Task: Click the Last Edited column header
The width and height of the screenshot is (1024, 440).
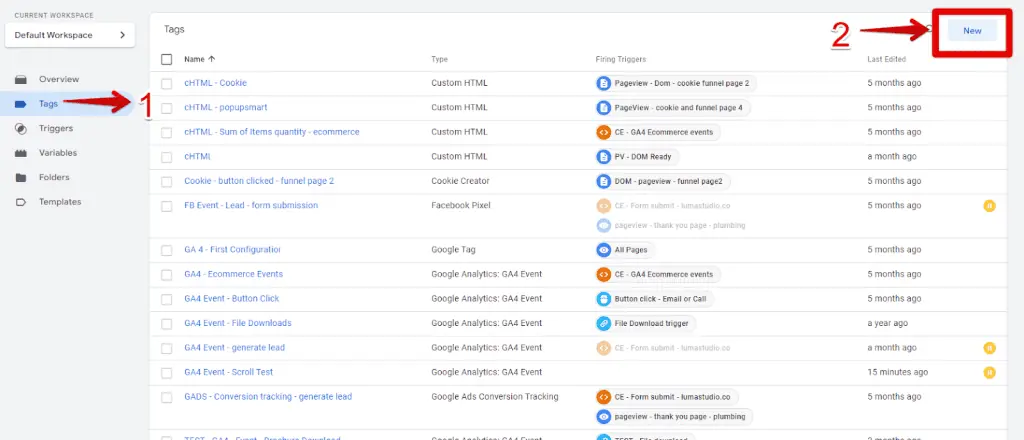Action: pos(888,59)
